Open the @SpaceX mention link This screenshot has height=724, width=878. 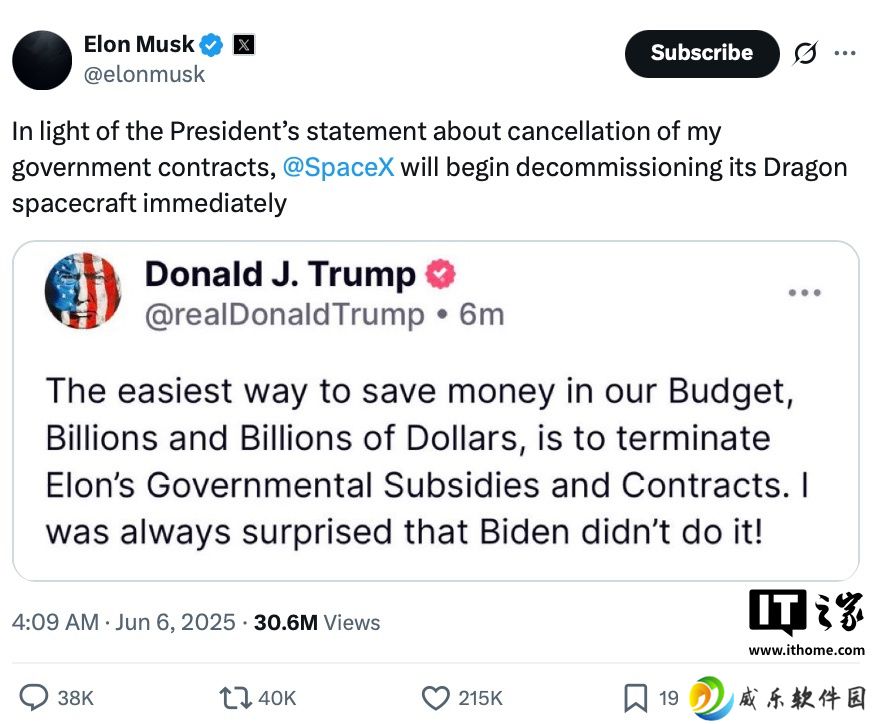point(338,167)
